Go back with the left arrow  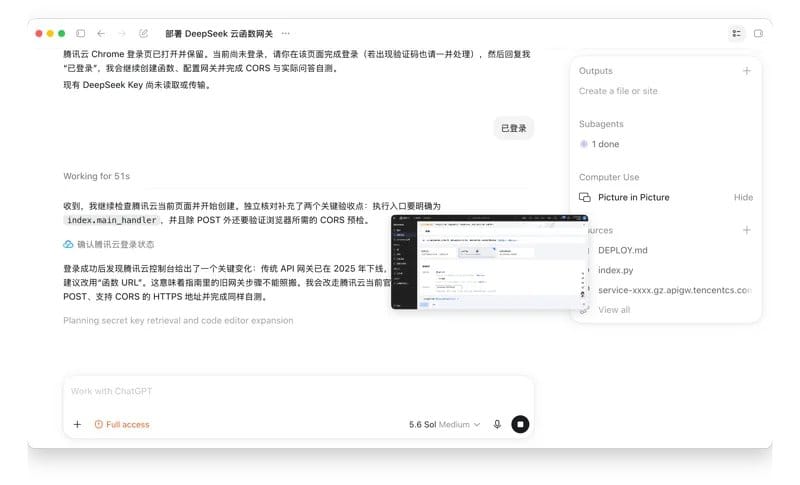coord(101,33)
